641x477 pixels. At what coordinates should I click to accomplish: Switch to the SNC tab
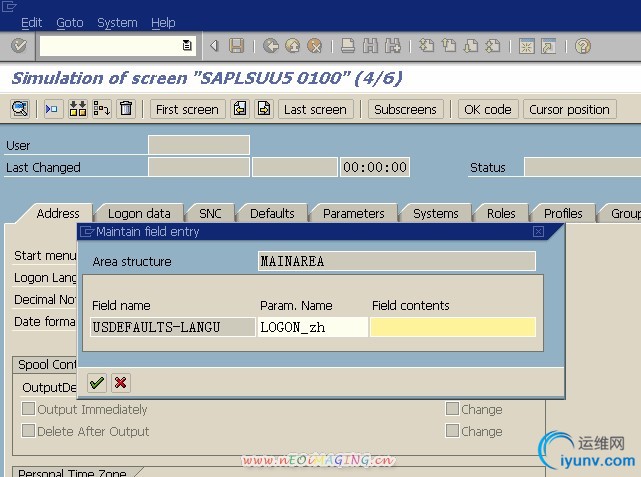(x=210, y=213)
